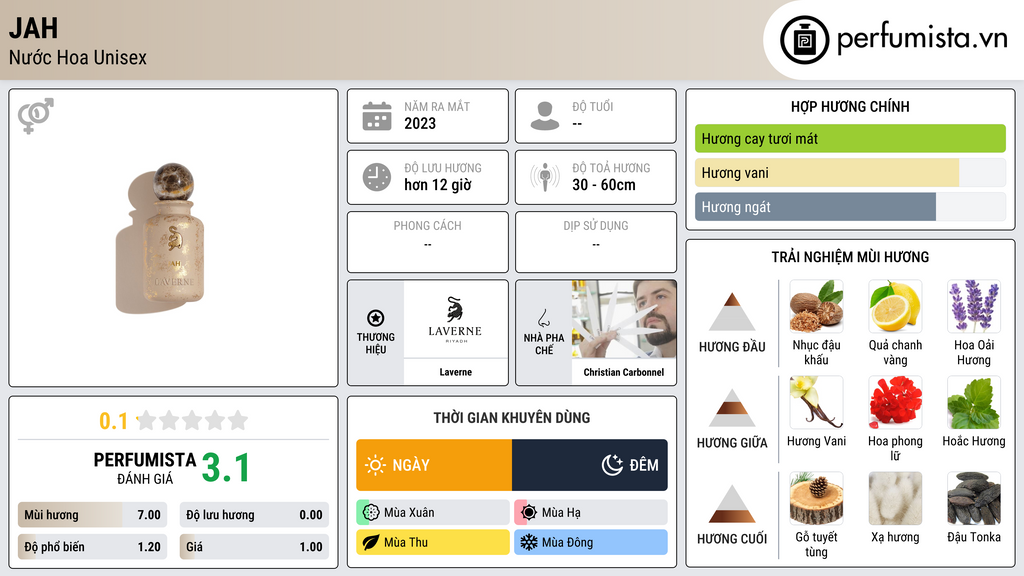Click the star badge icon above Thương hiệu
This screenshot has width=1024, height=576.
point(376,318)
